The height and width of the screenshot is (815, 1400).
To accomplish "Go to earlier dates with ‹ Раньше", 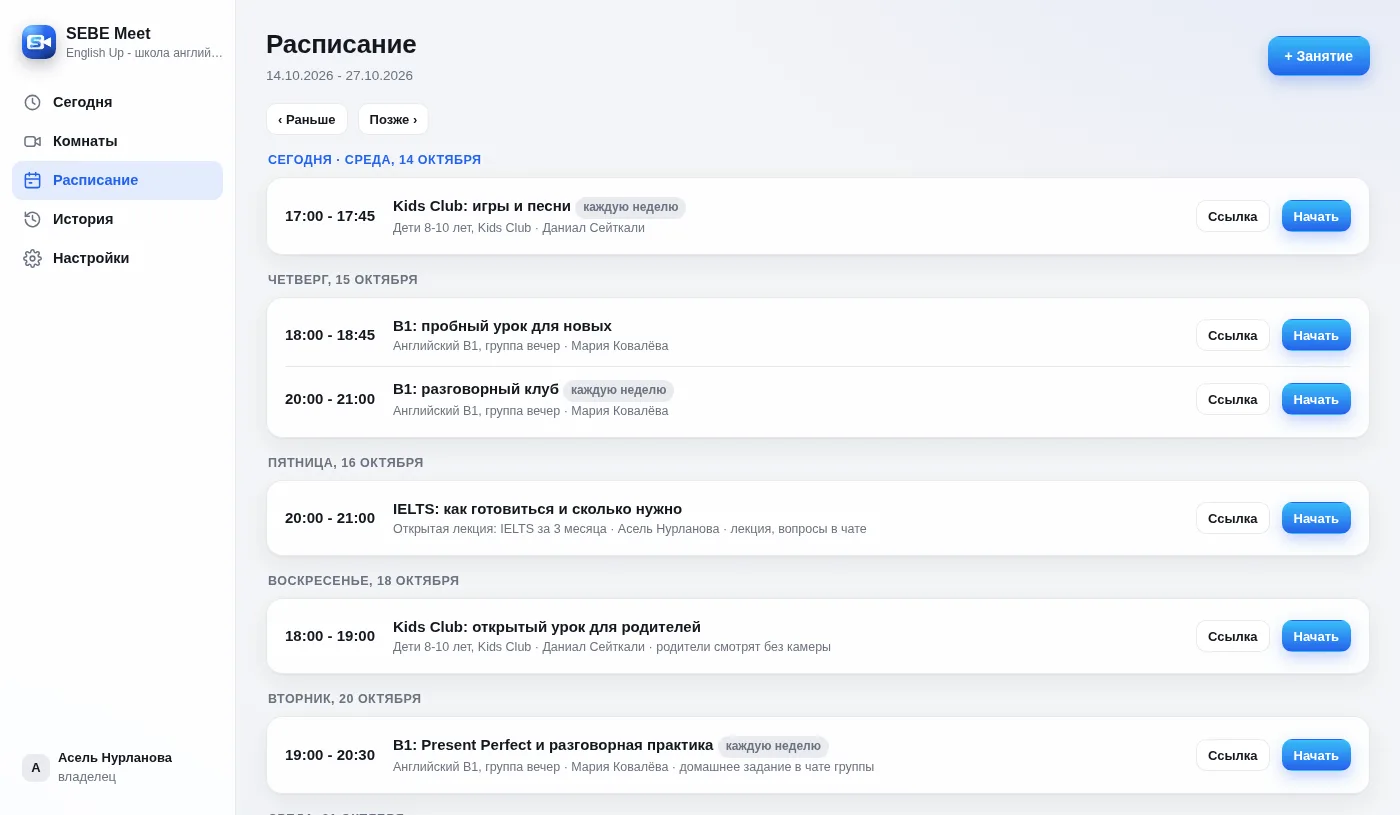I will point(306,119).
